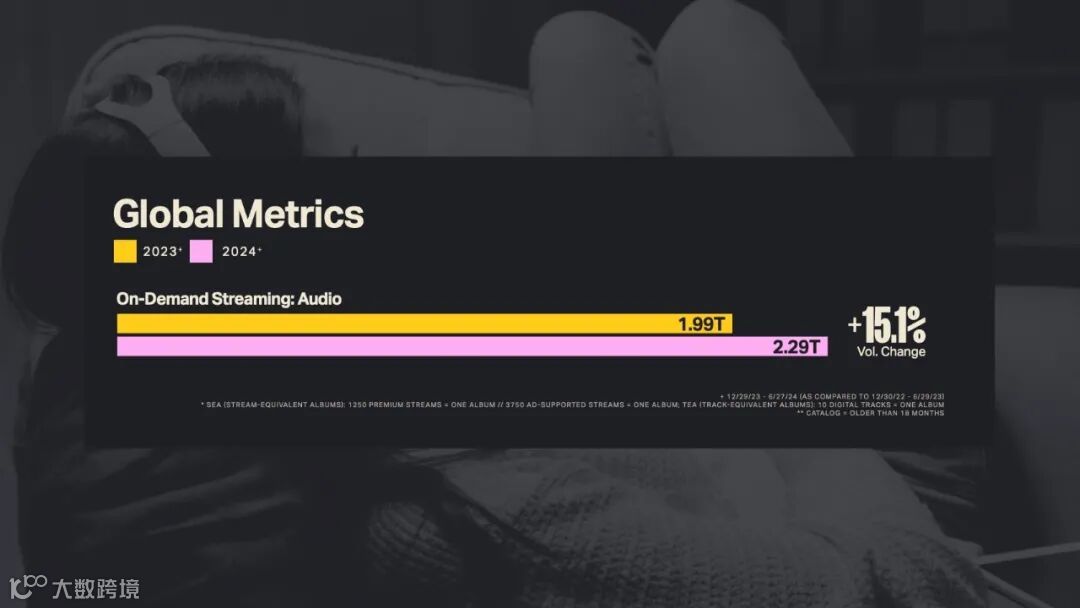The width and height of the screenshot is (1080, 608).
Task: Click the 12/29/23 - 6/27/24 date footnote
Action: click(832, 397)
